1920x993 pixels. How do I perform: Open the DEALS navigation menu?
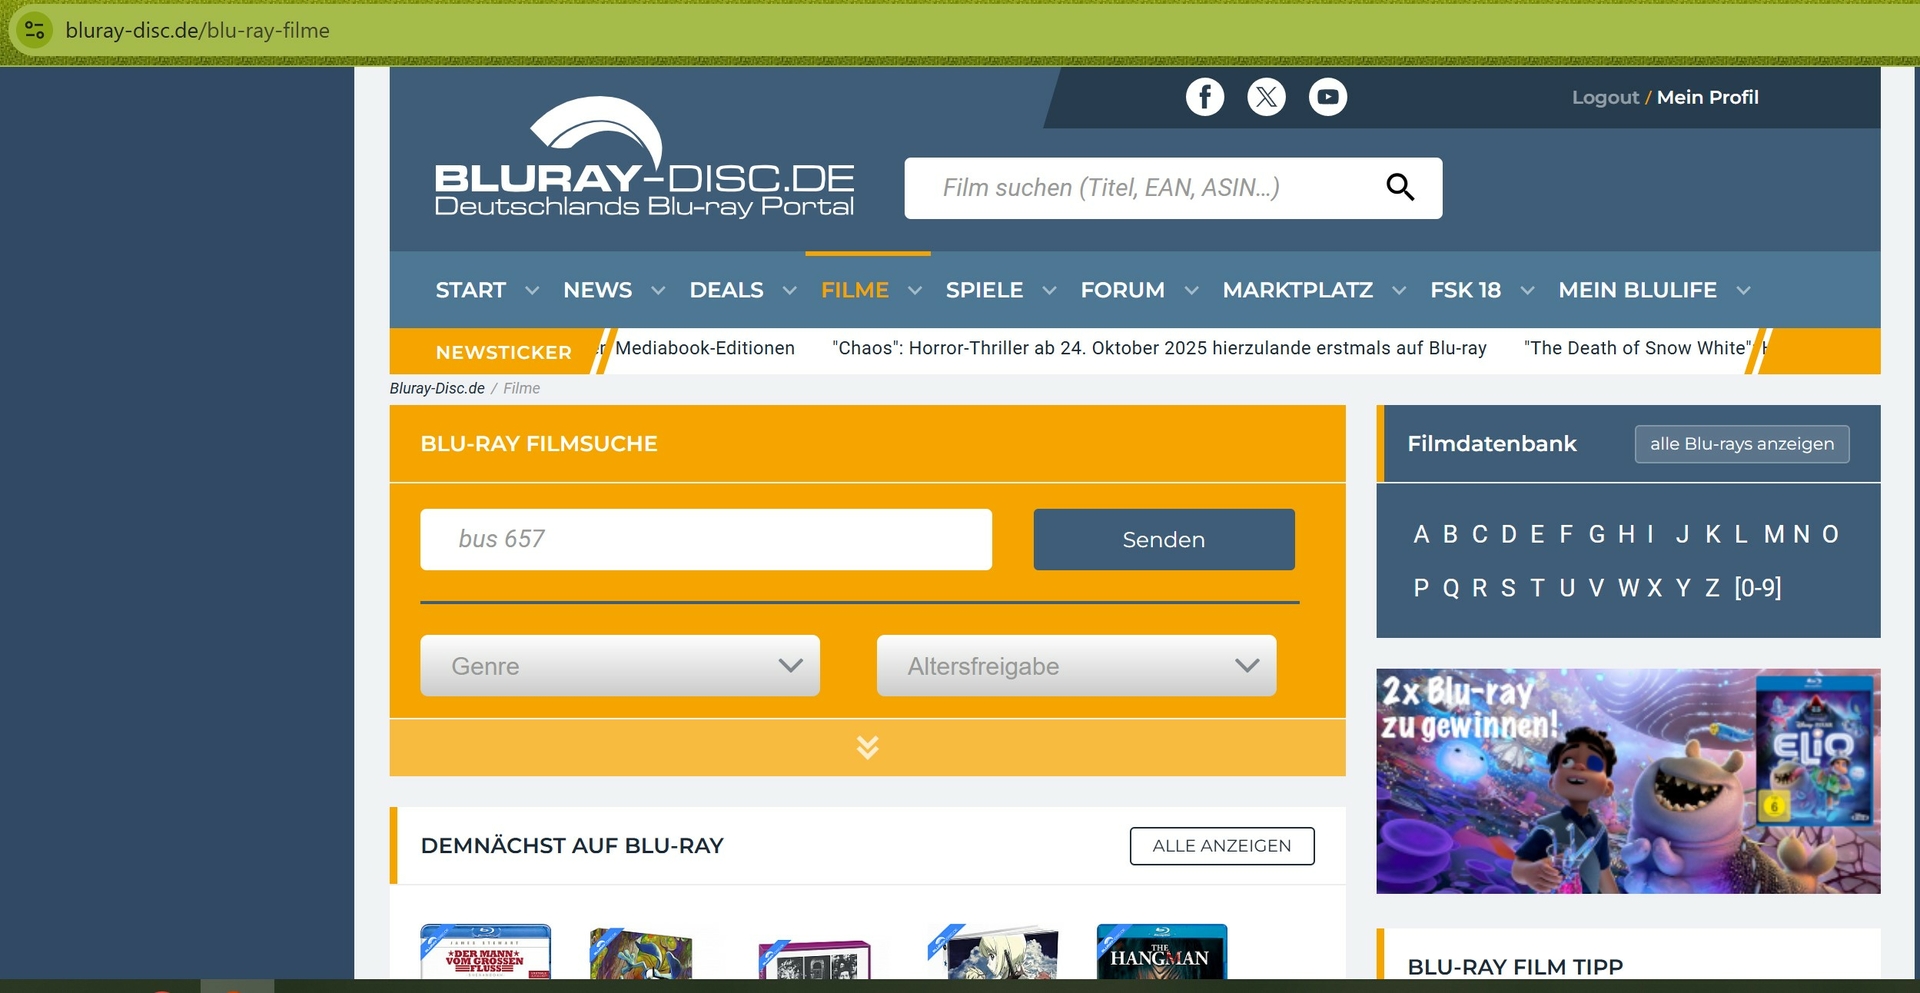click(x=726, y=290)
